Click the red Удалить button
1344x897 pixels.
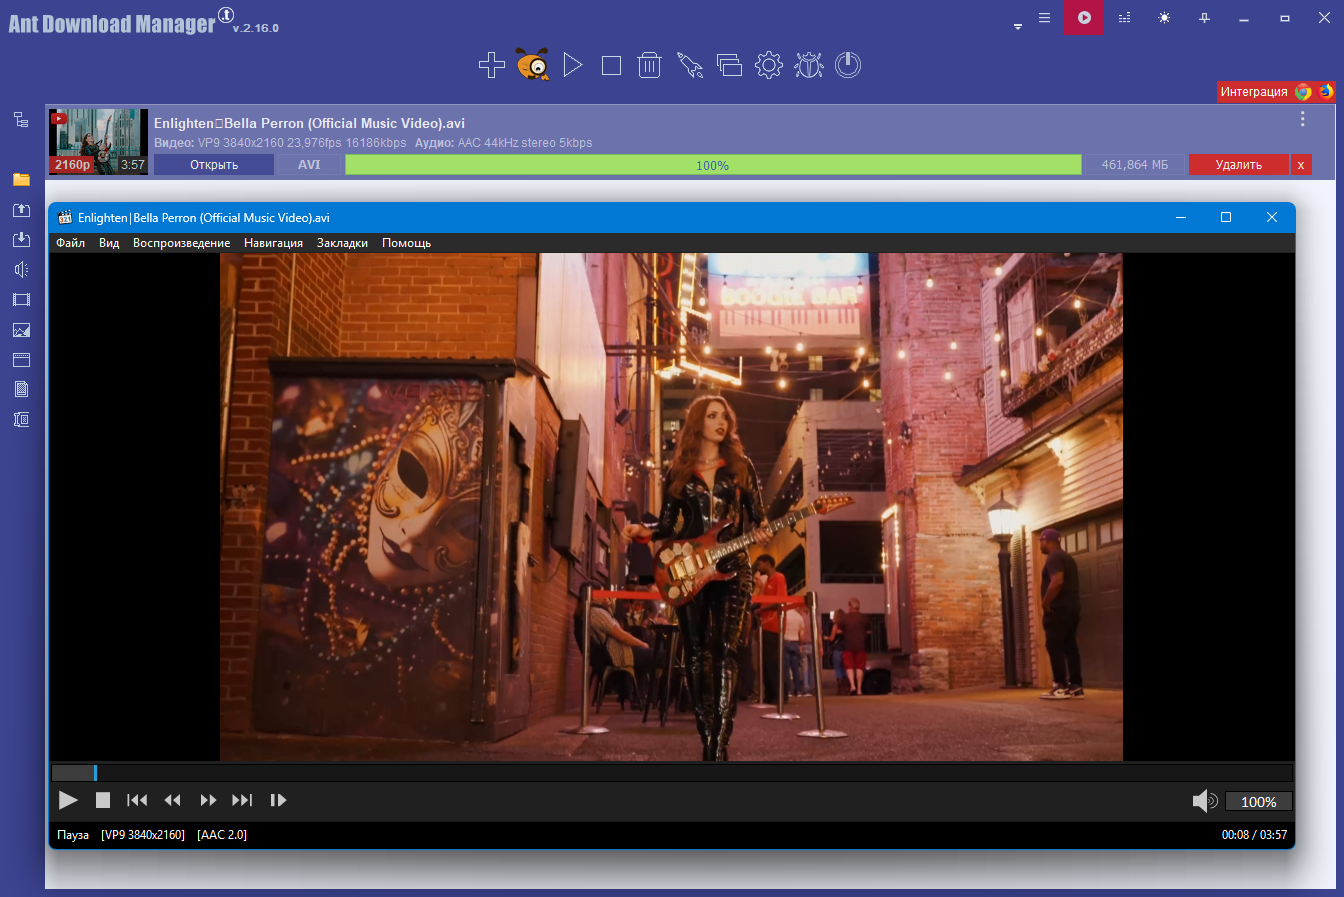1239,165
